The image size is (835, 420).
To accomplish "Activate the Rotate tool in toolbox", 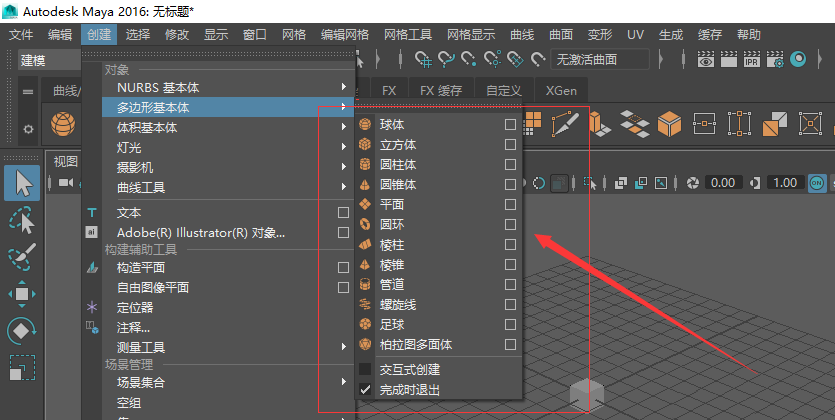I will [22, 331].
